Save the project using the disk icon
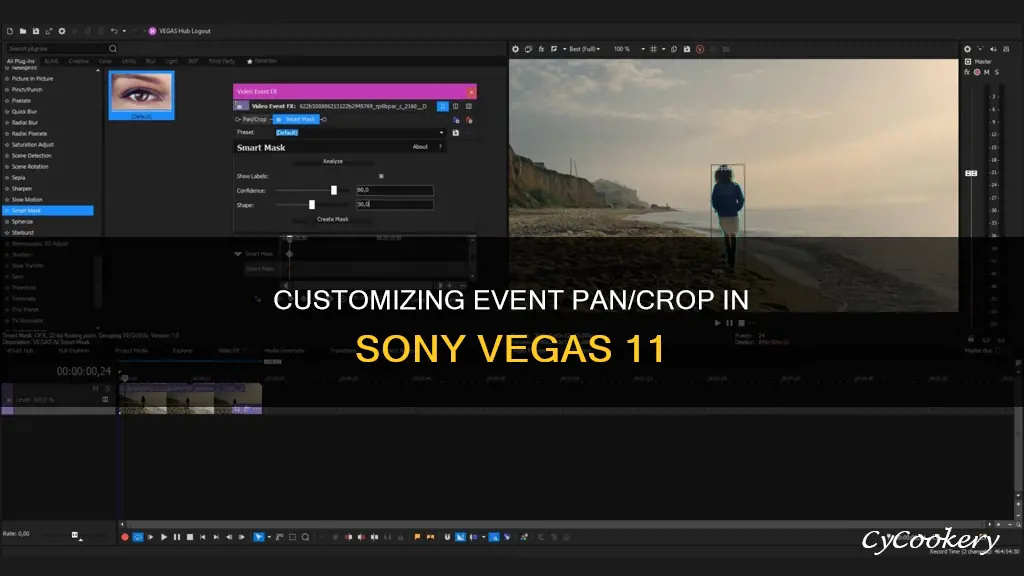The image size is (1024, 576). click(36, 31)
